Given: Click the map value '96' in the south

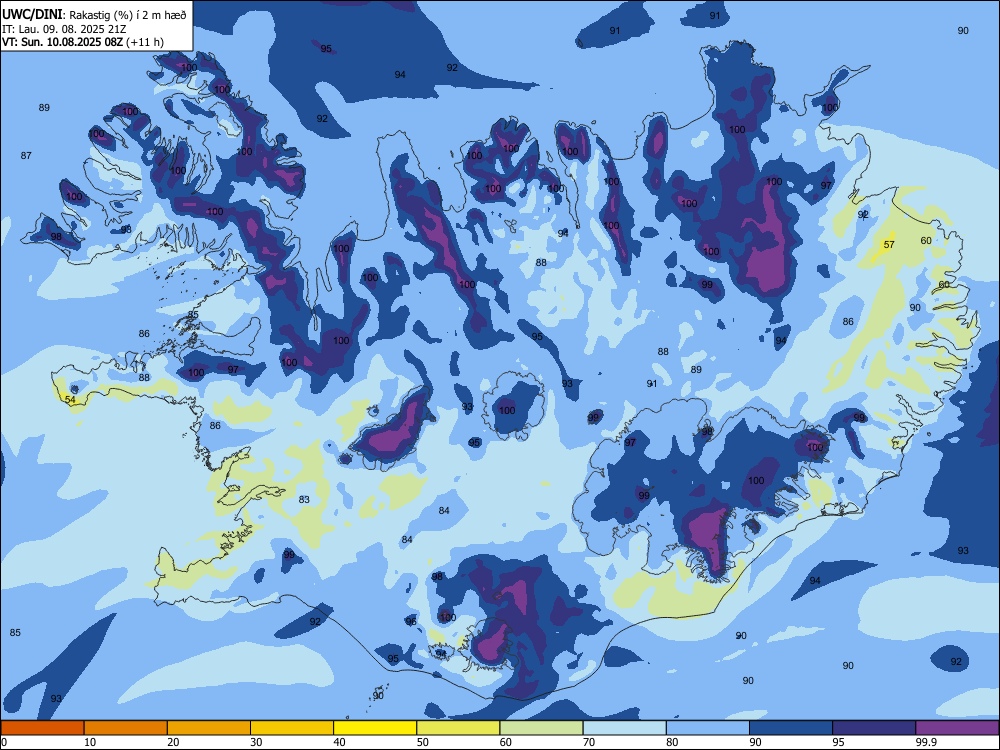Looking at the screenshot, I should point(411,622).
